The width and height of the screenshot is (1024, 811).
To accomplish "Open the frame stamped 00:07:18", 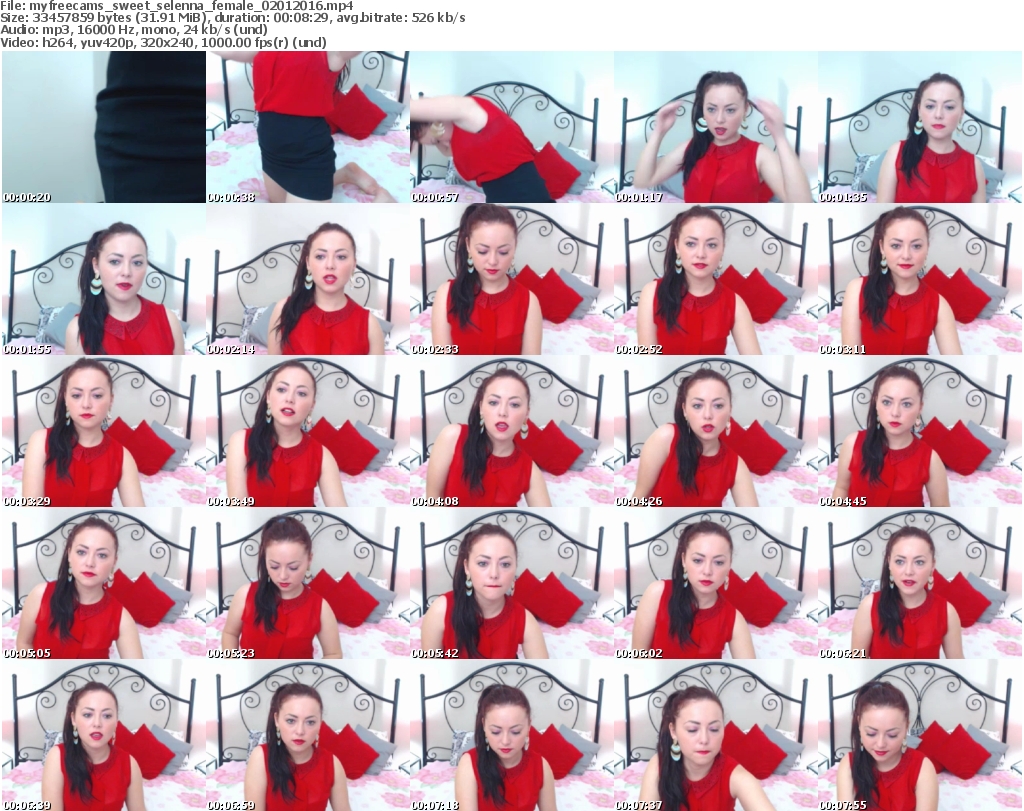I will [x=512, y=735].
